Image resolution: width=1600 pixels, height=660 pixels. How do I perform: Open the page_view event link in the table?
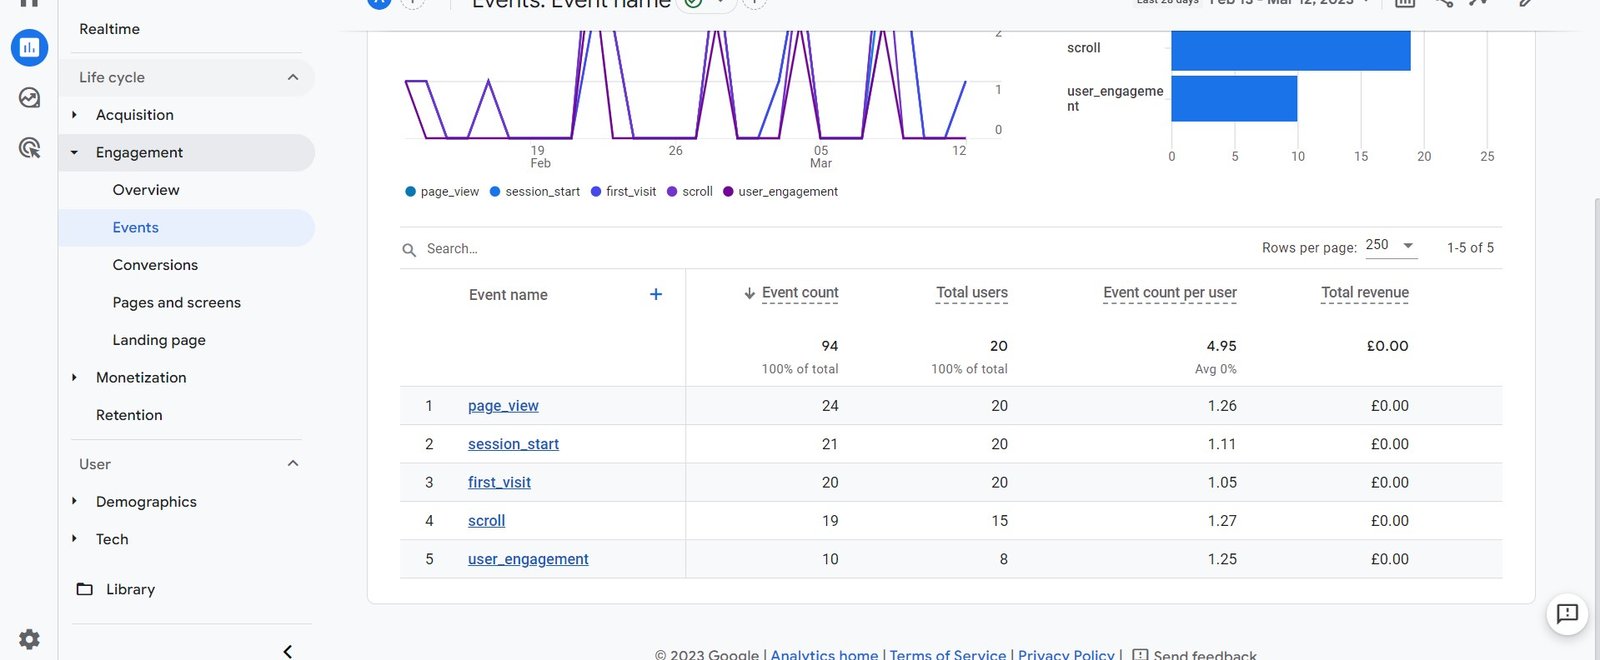point(503,405)
